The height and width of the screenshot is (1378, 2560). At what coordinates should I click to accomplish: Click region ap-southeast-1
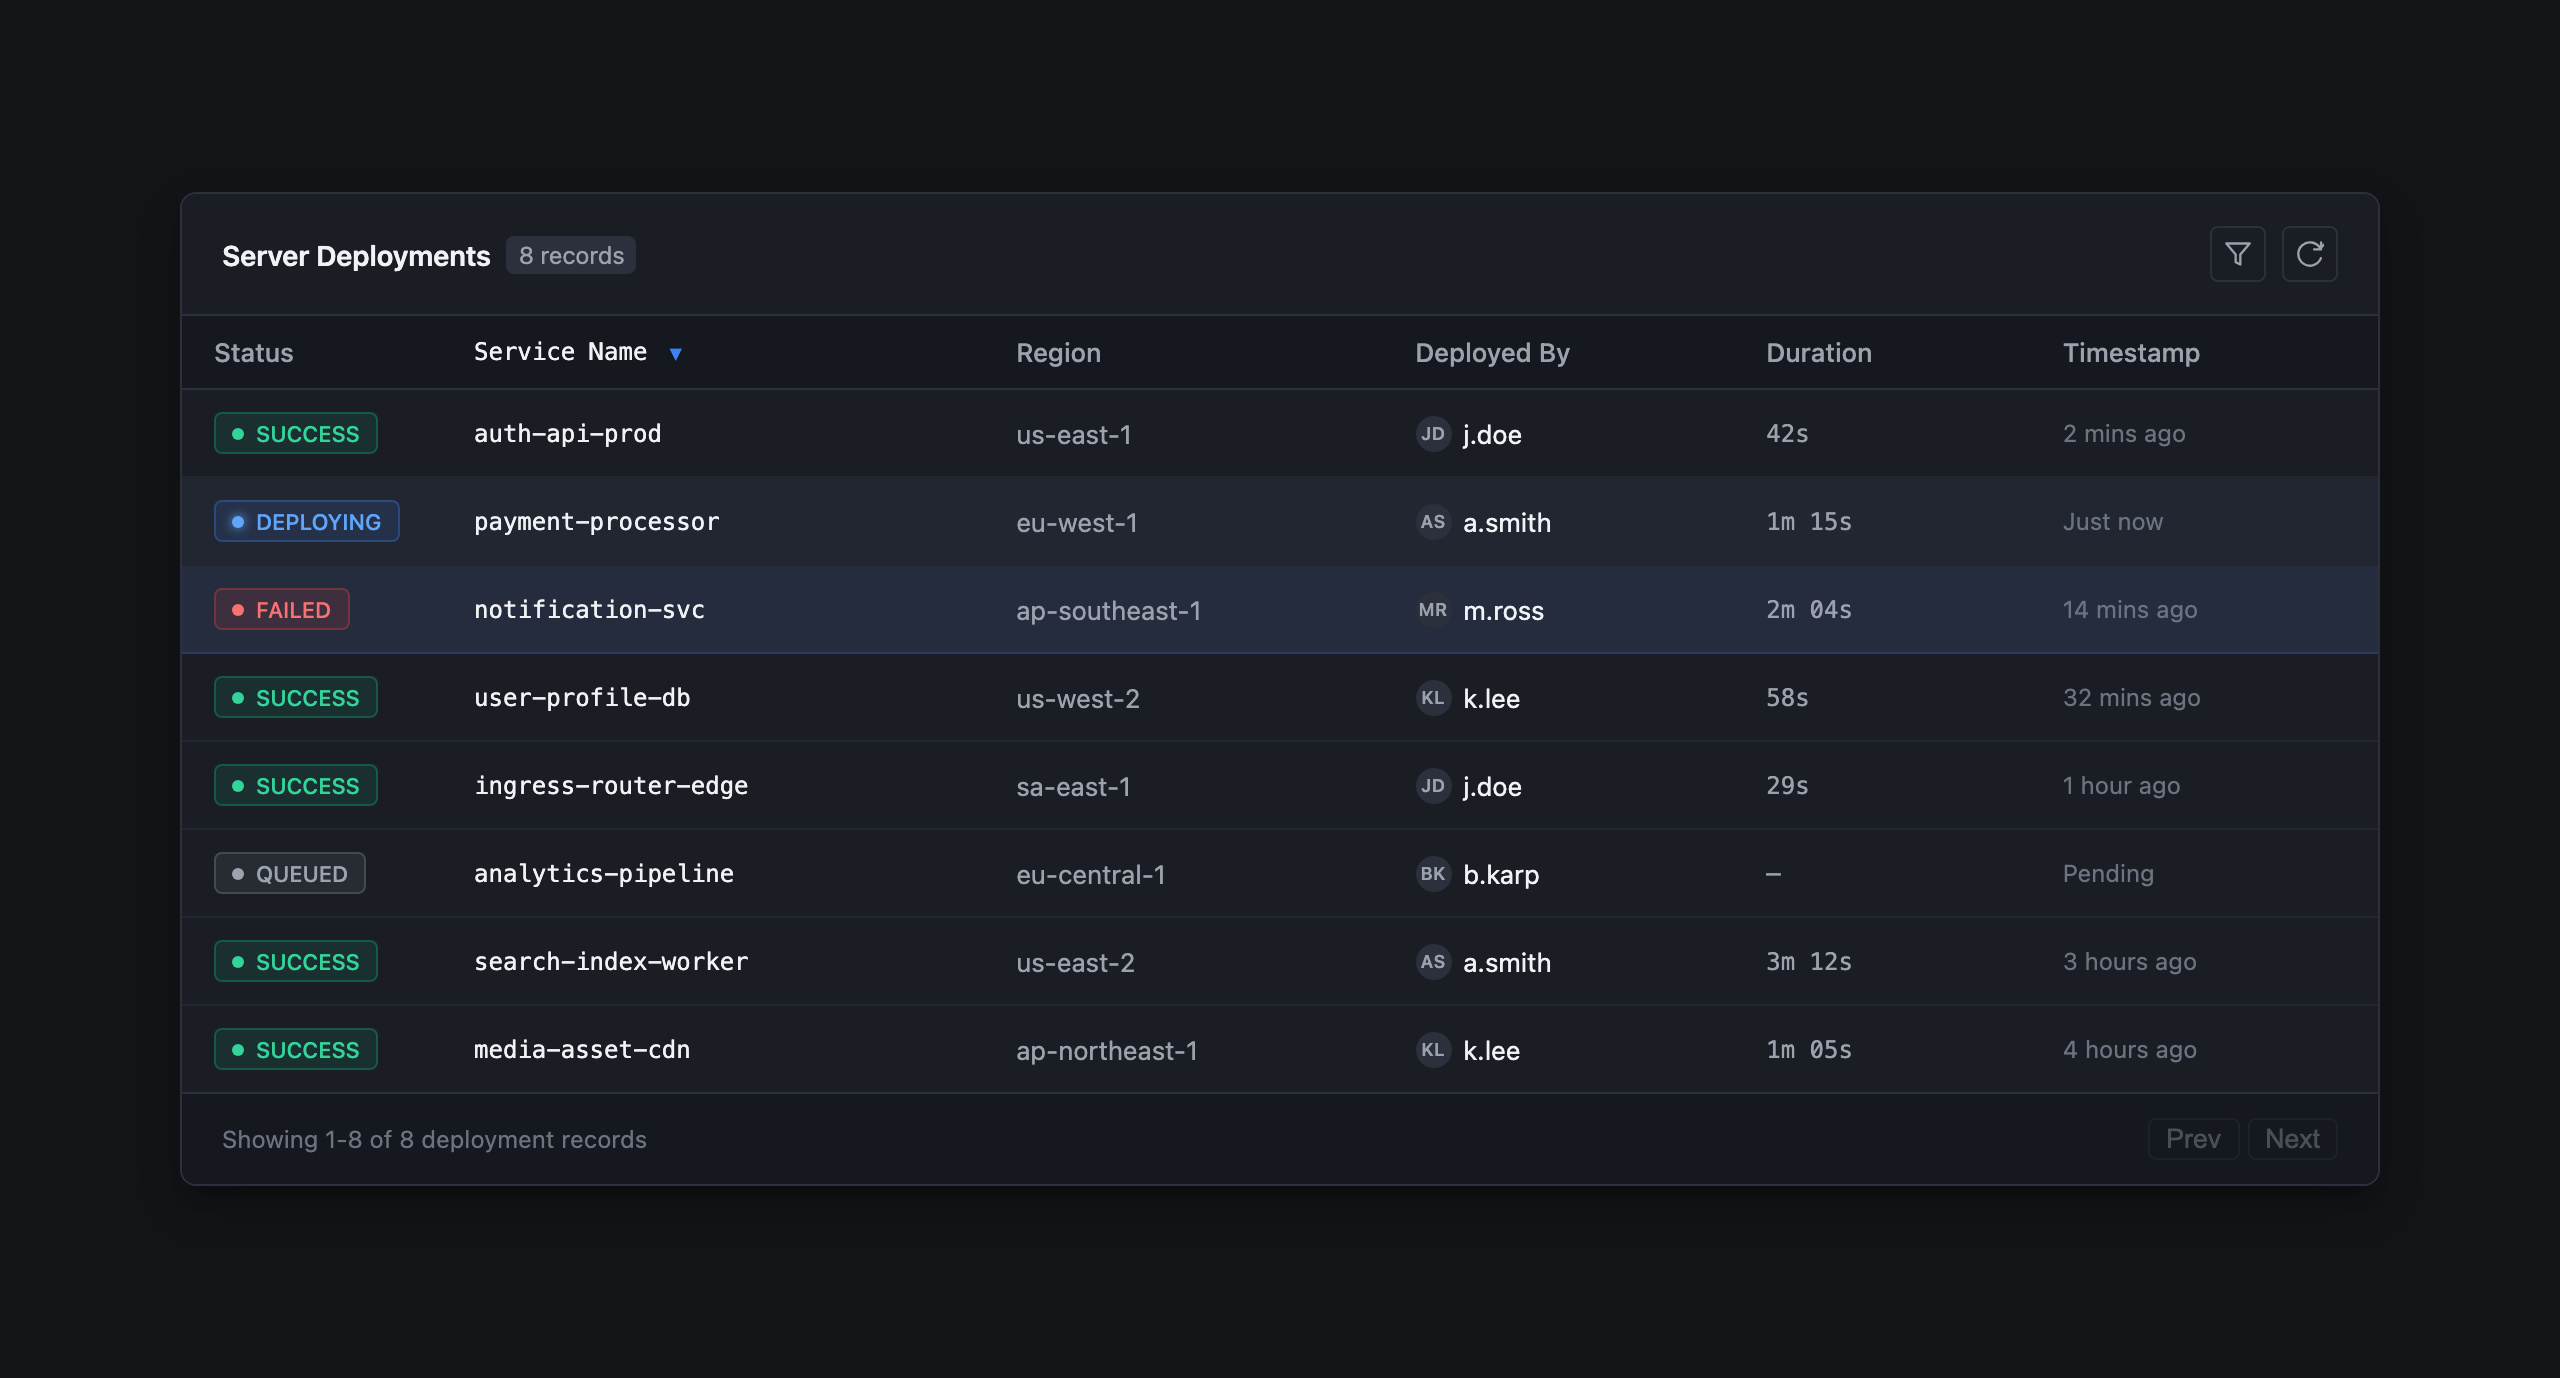(1109, 611)
